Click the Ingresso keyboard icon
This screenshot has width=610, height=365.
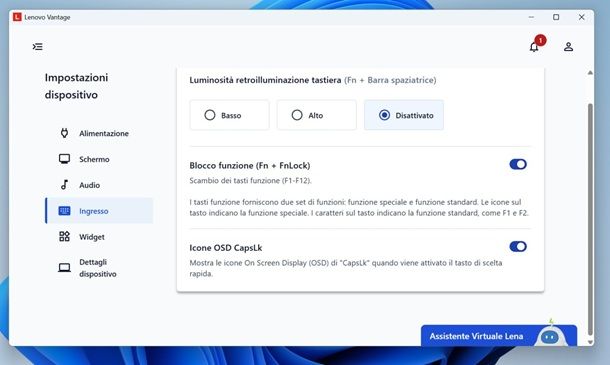(x=65, y=211)
